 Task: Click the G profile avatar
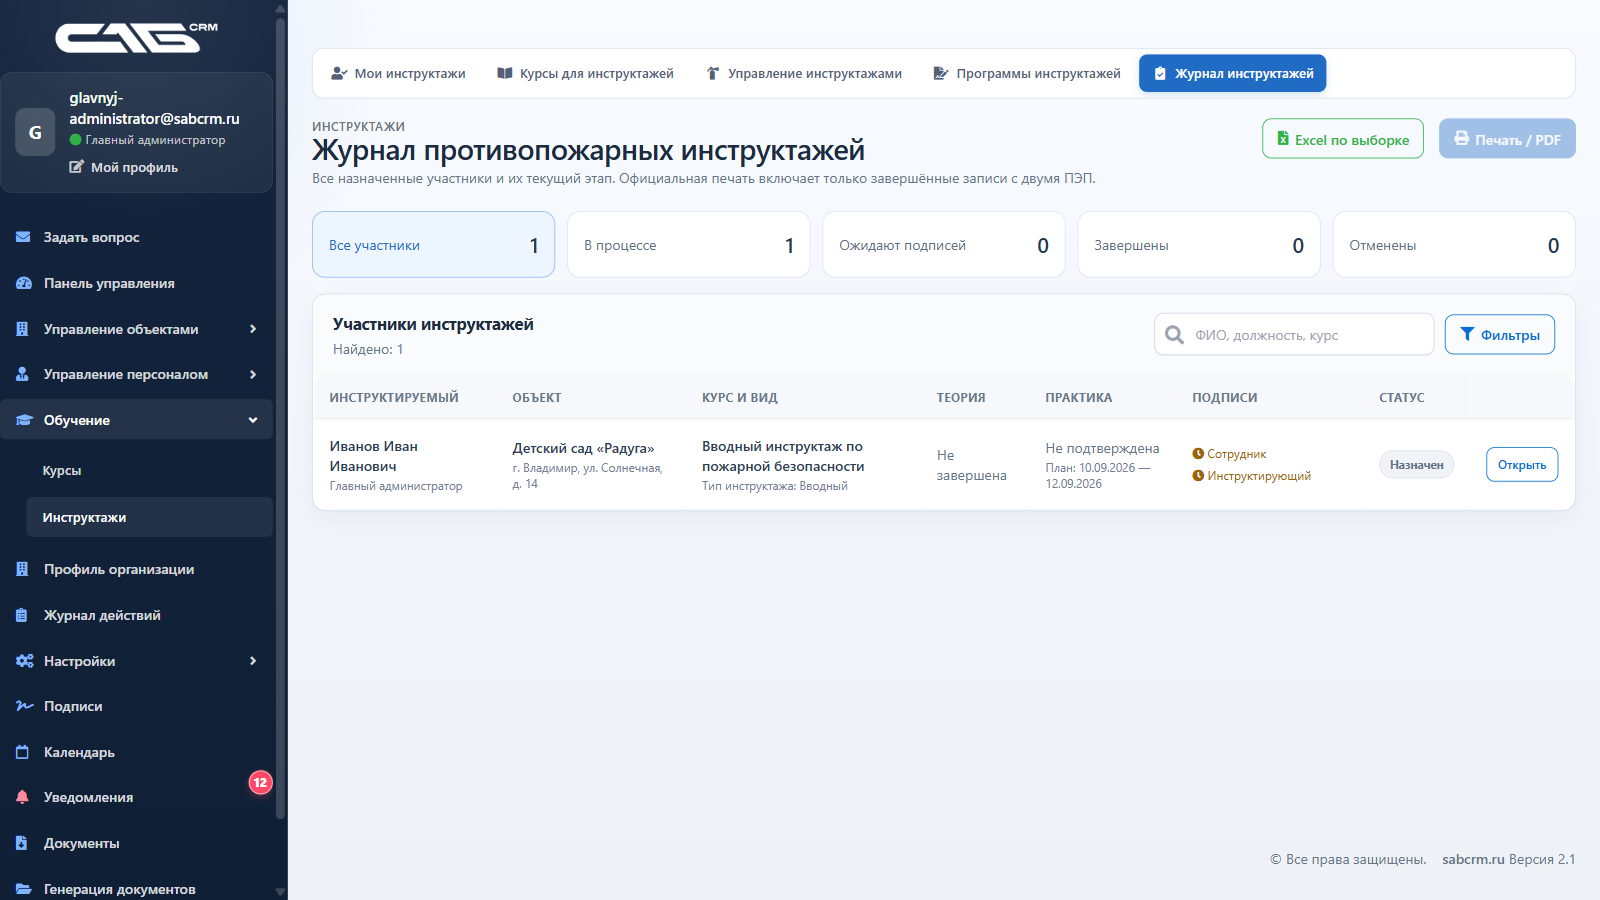point(35,132)
